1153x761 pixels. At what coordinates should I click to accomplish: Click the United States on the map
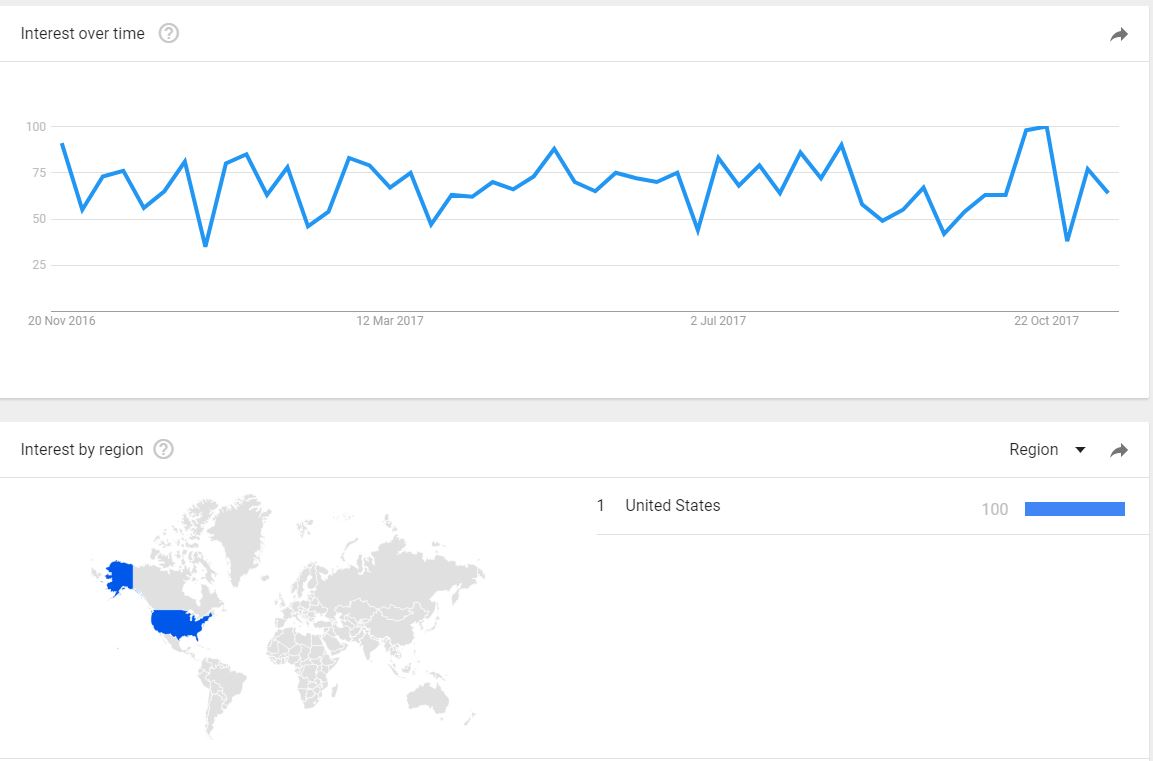point(180,624)
